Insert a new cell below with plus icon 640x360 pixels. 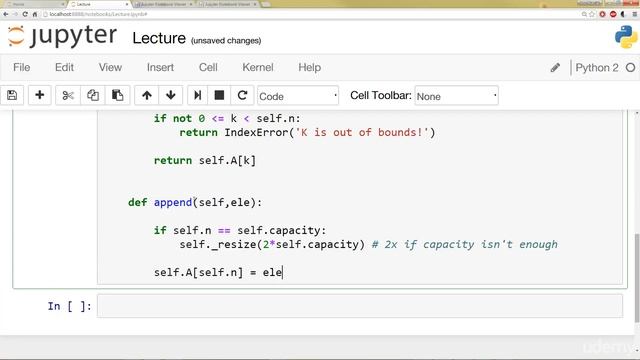tap(40, 96)
